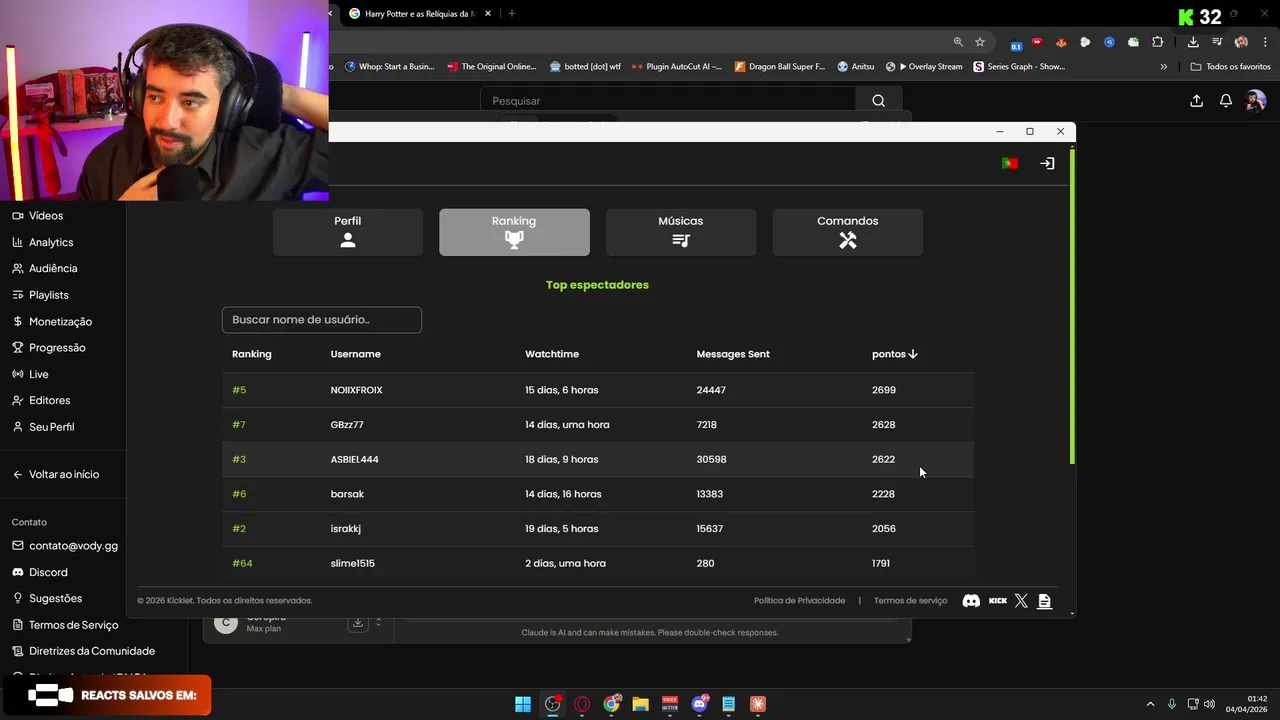Open the user avatar in page header
The image size is (1280, 720).
click(1256, 101)
